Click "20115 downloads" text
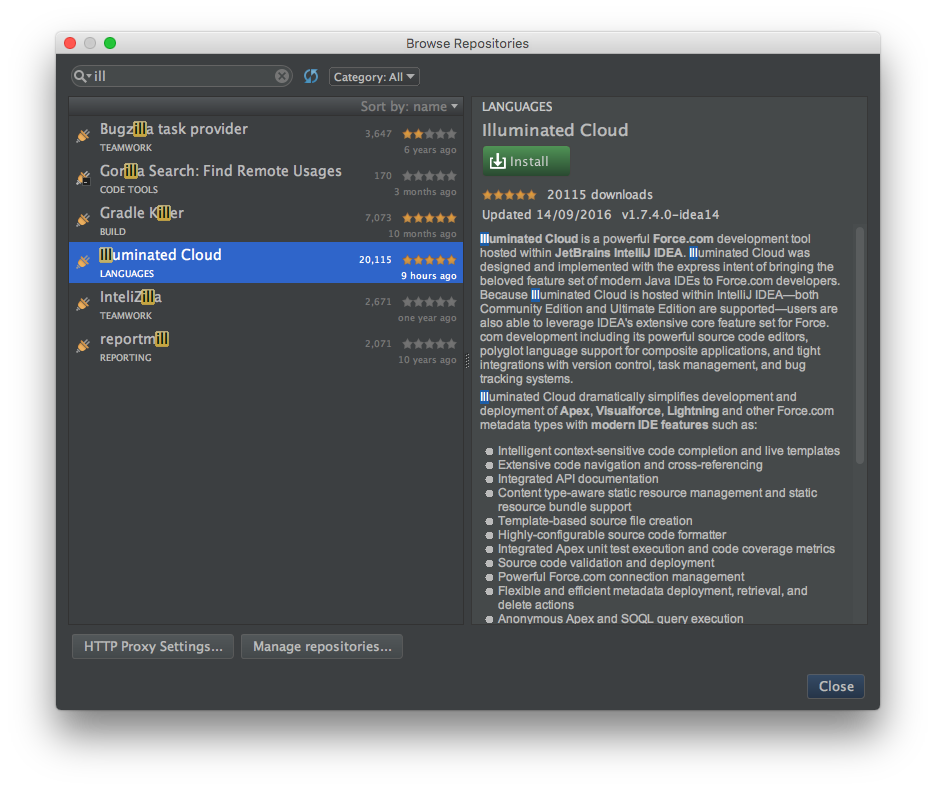 point(600,195)
